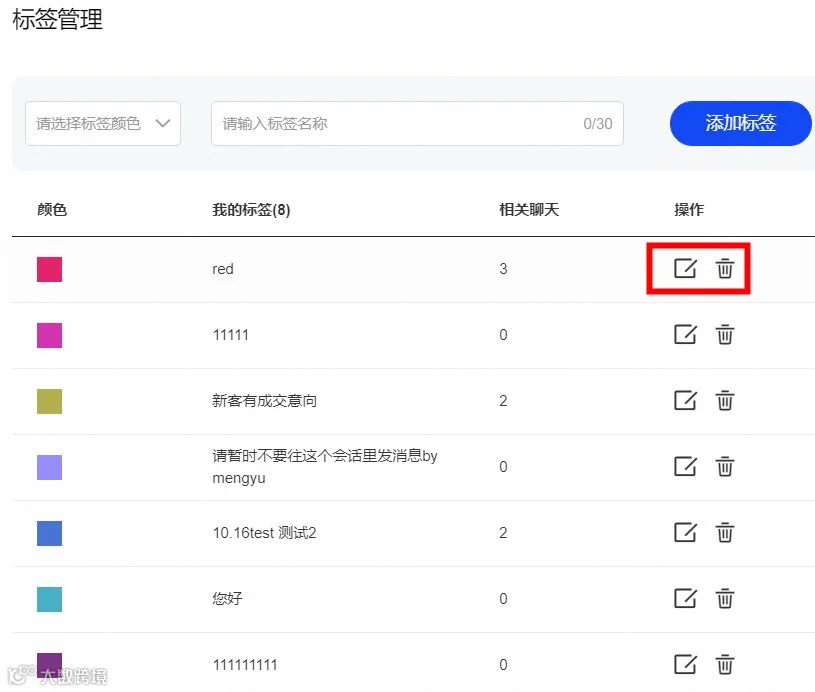
Task: Focus the tag name input field
Action: click(417, 124)
